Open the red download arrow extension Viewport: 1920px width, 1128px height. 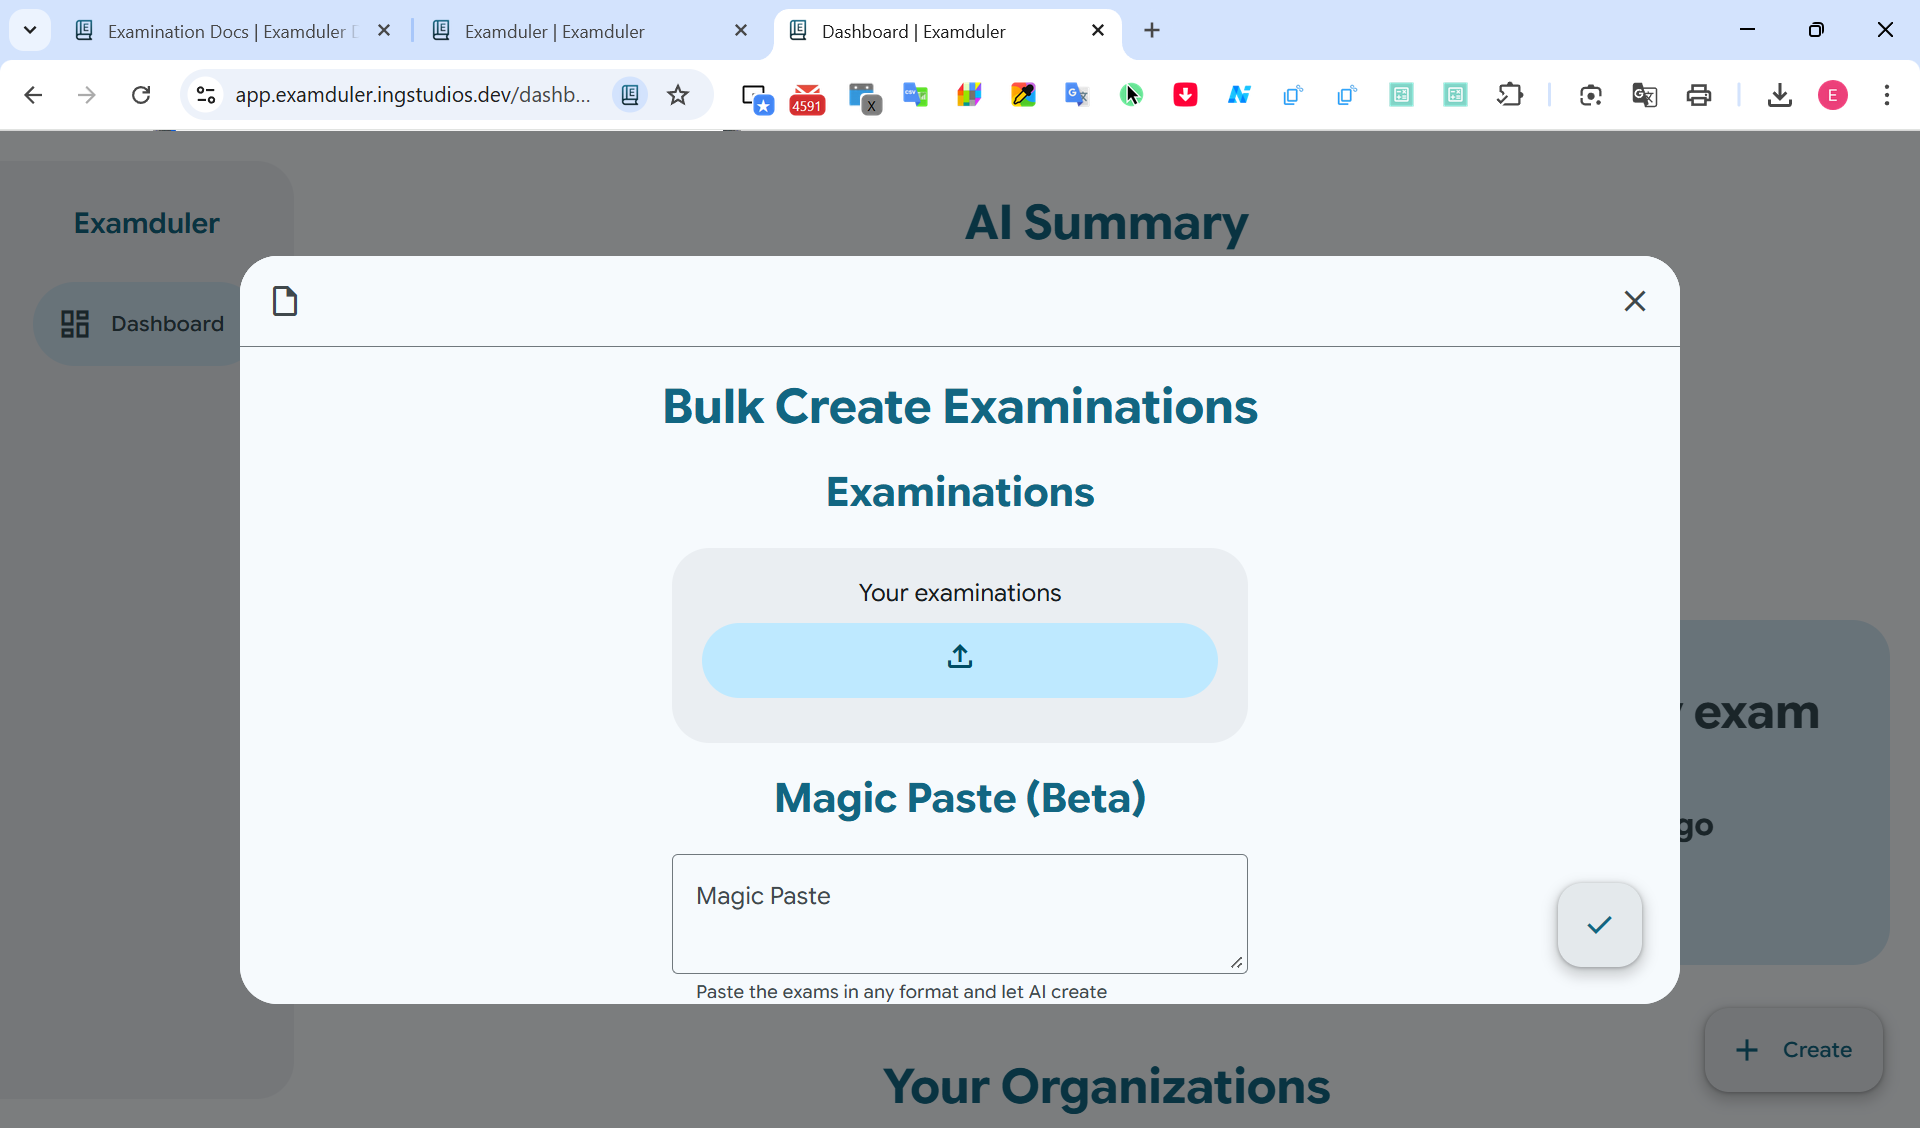pos(1185,95)
